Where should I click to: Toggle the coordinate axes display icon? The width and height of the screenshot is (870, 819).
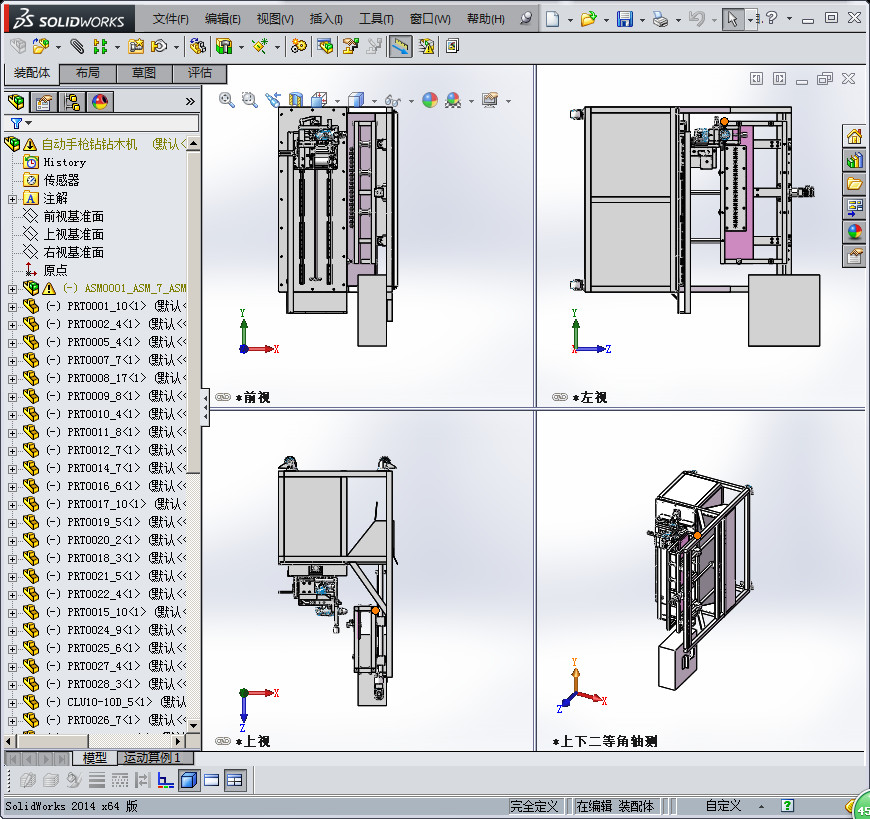pyautogui.click(x=165, y=780)
